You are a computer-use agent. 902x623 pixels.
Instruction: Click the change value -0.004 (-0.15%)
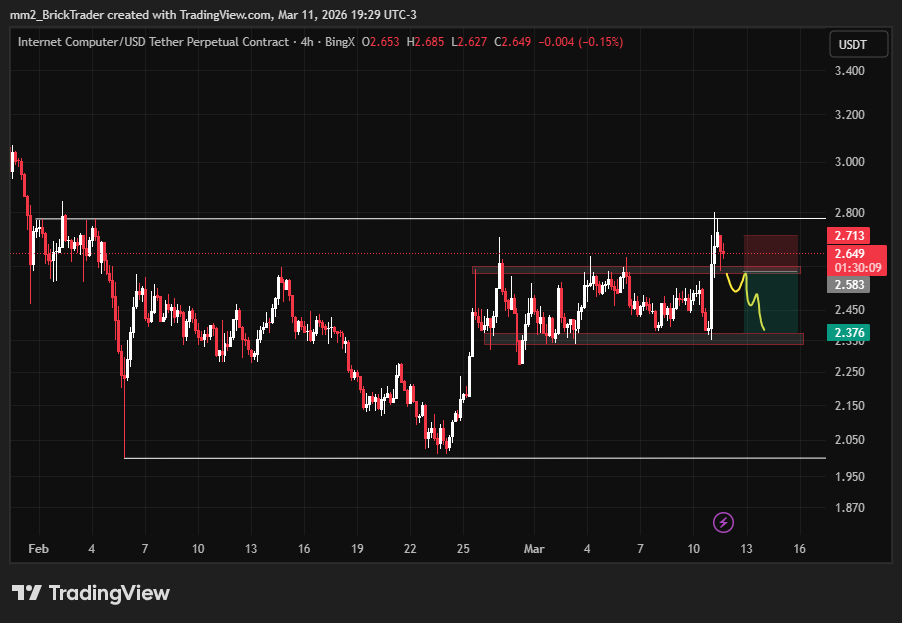[580, 42]
